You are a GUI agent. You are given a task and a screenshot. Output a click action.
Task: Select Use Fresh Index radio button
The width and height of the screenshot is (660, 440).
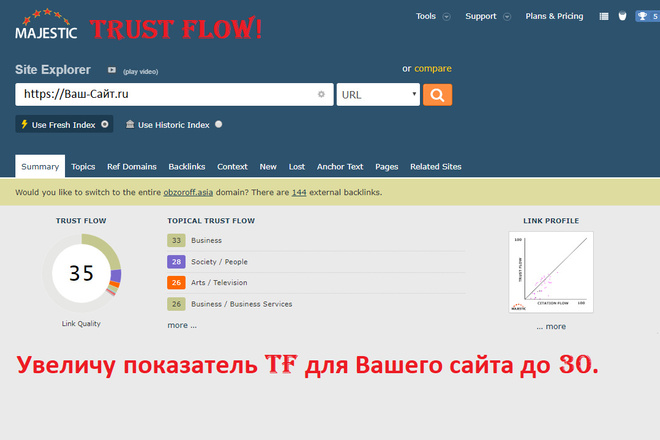coord(105,124)
